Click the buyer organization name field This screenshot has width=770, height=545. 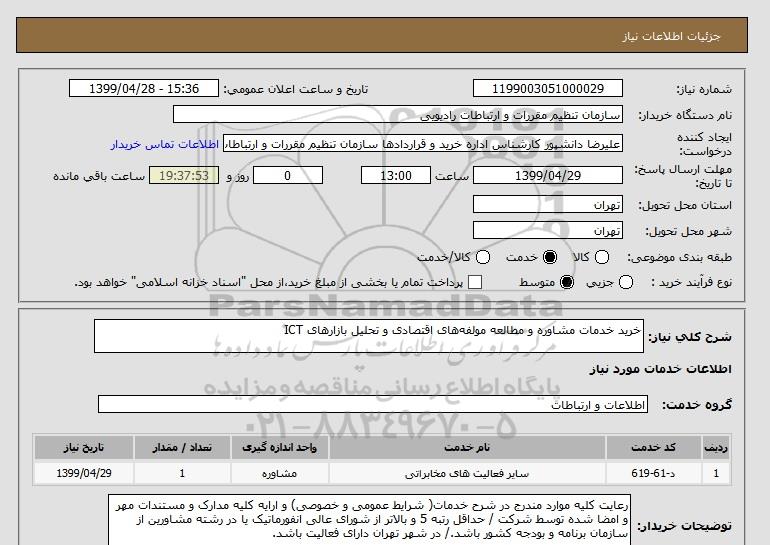pos(398,115)
